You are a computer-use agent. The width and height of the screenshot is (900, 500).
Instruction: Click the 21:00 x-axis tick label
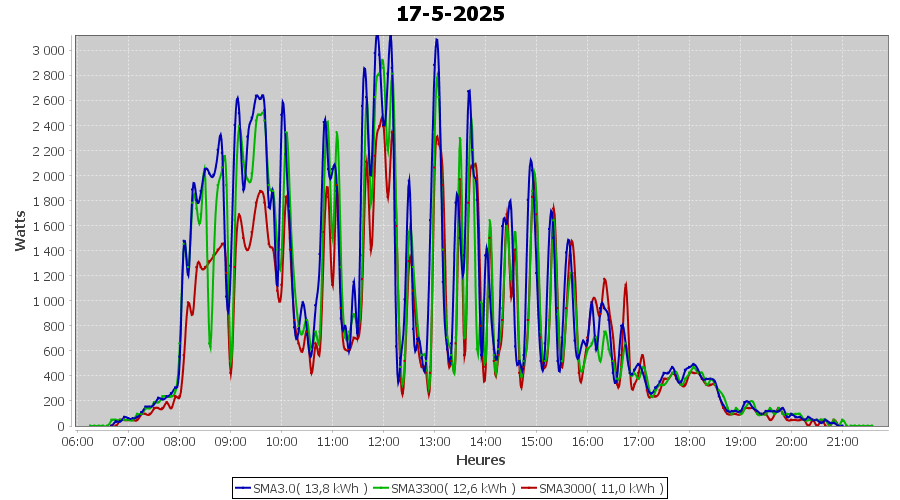click(x=843, y=441)
